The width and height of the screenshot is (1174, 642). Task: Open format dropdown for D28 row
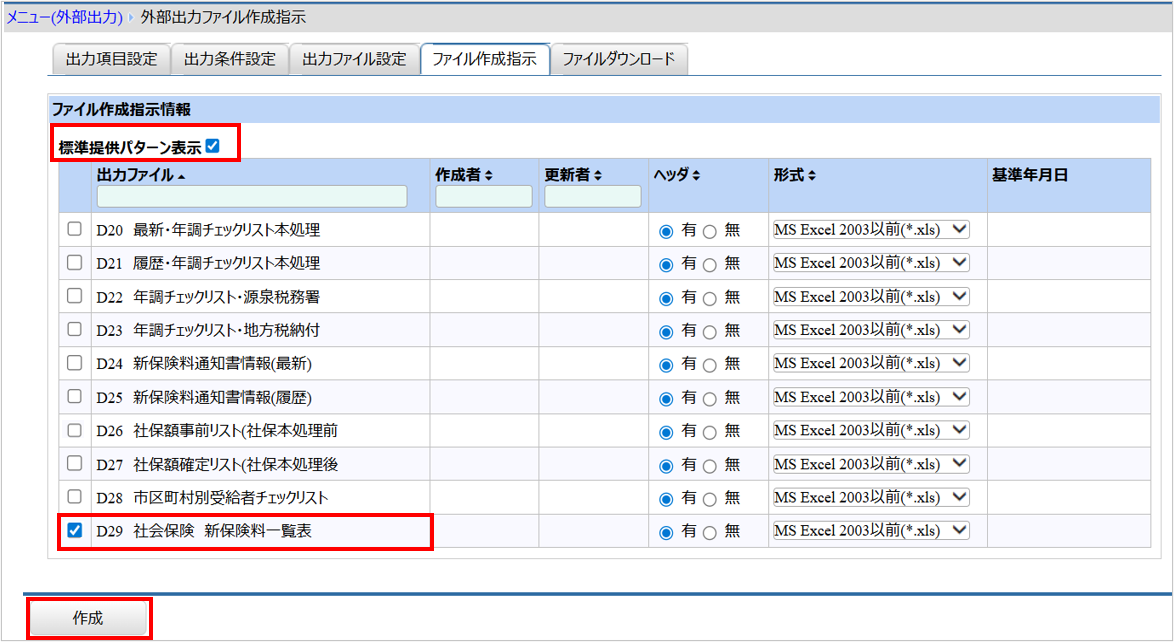click(871, 497)
